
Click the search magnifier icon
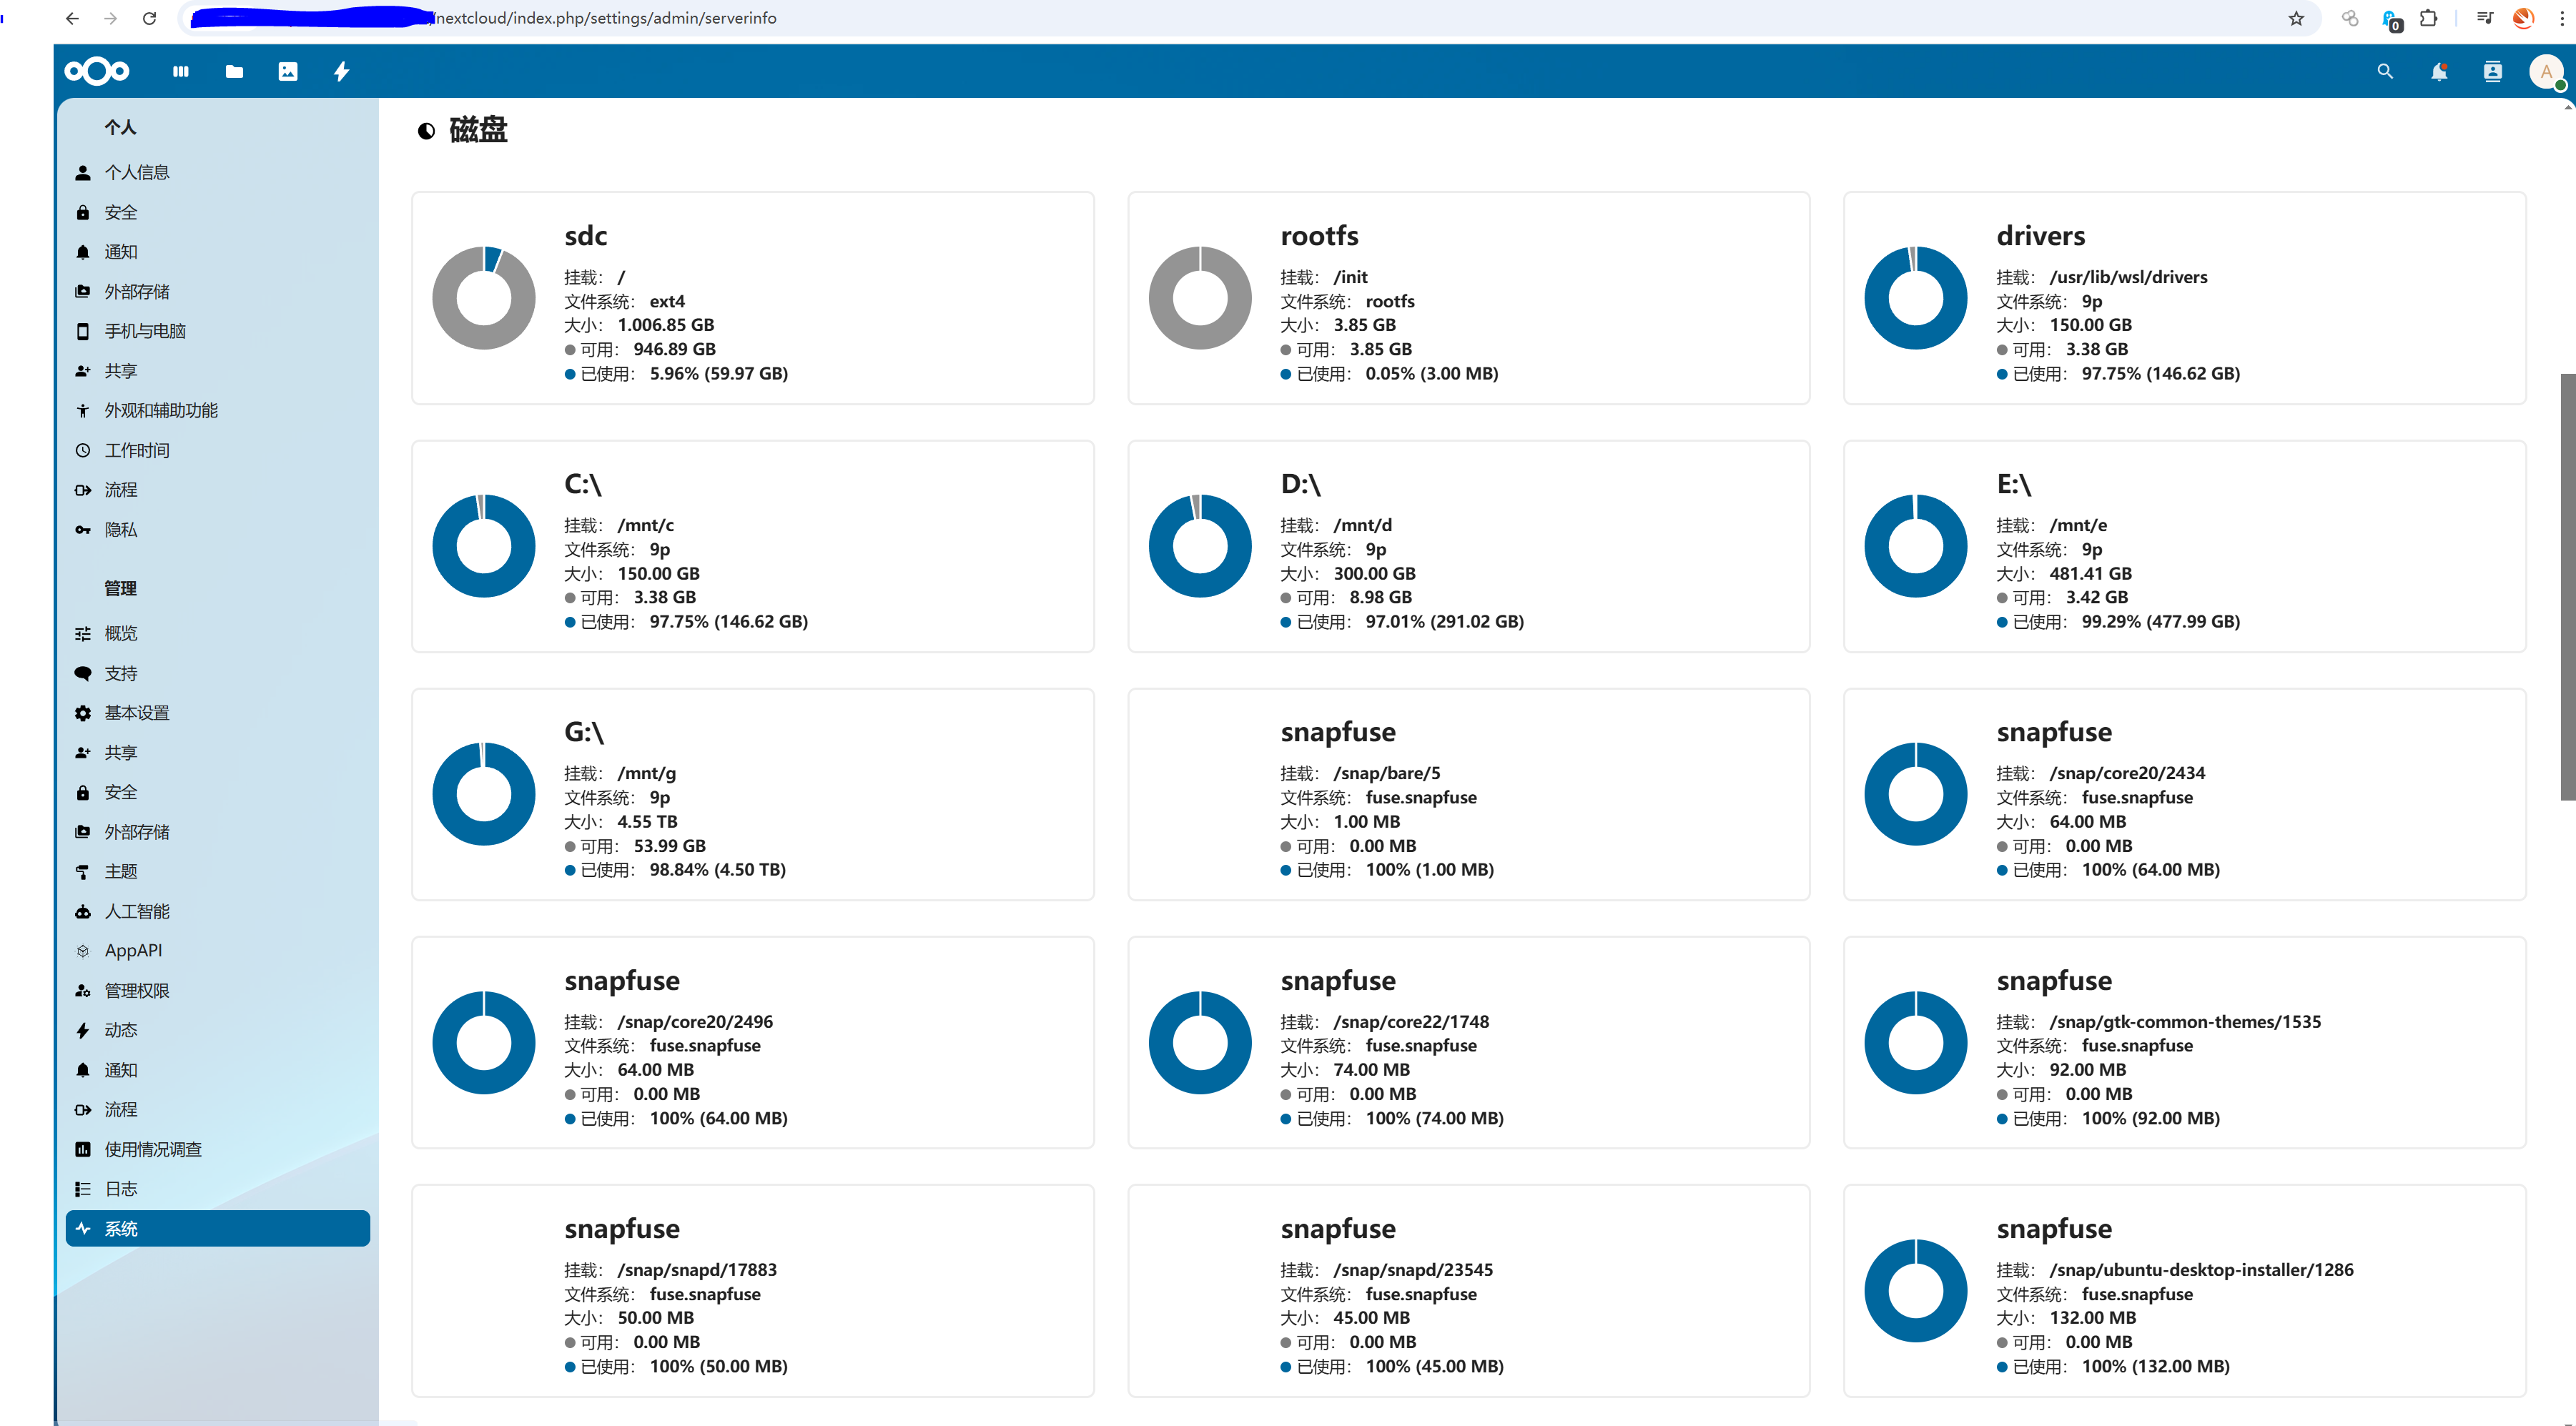(x=2385, y=71)
